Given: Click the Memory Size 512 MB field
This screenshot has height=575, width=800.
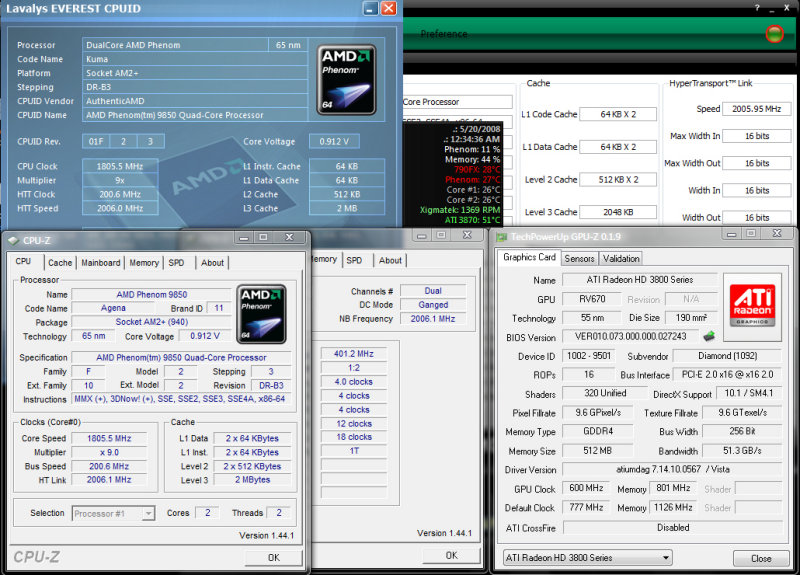Looking at the screenshot, I should point(597,451).
